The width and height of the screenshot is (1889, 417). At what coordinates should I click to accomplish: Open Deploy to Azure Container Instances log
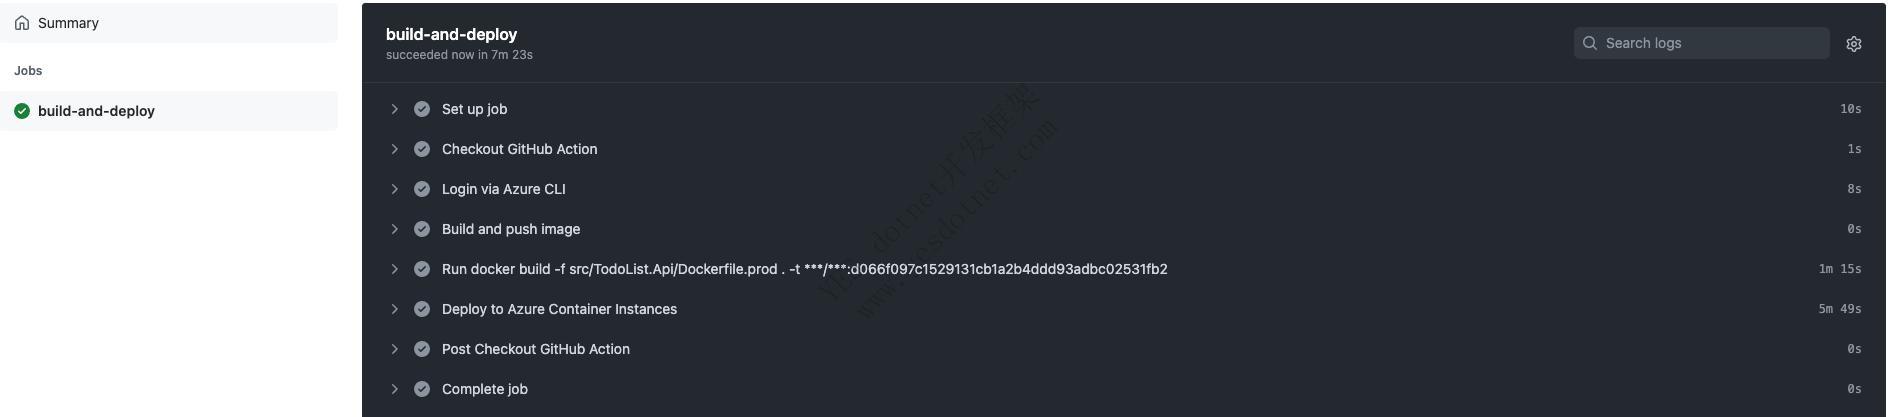1124,309
